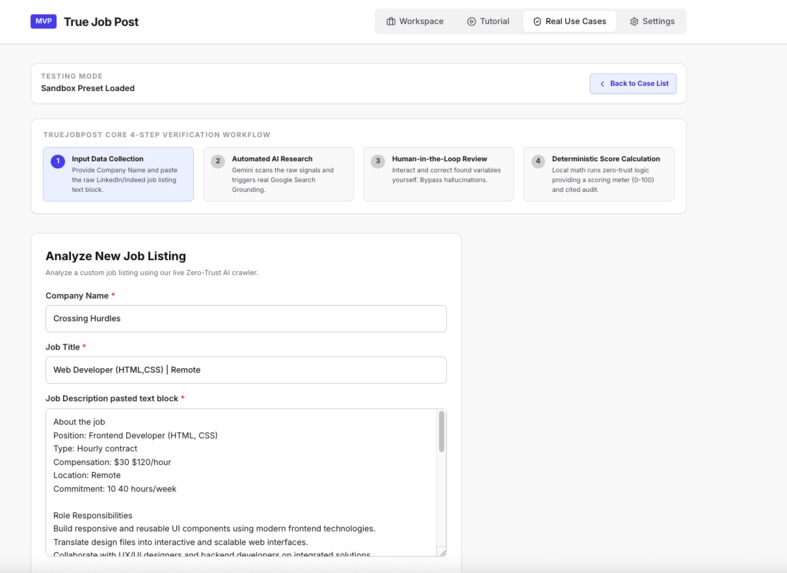Open the Workspace tab
This screenshot has width=787, height=573.
(415, 22)
